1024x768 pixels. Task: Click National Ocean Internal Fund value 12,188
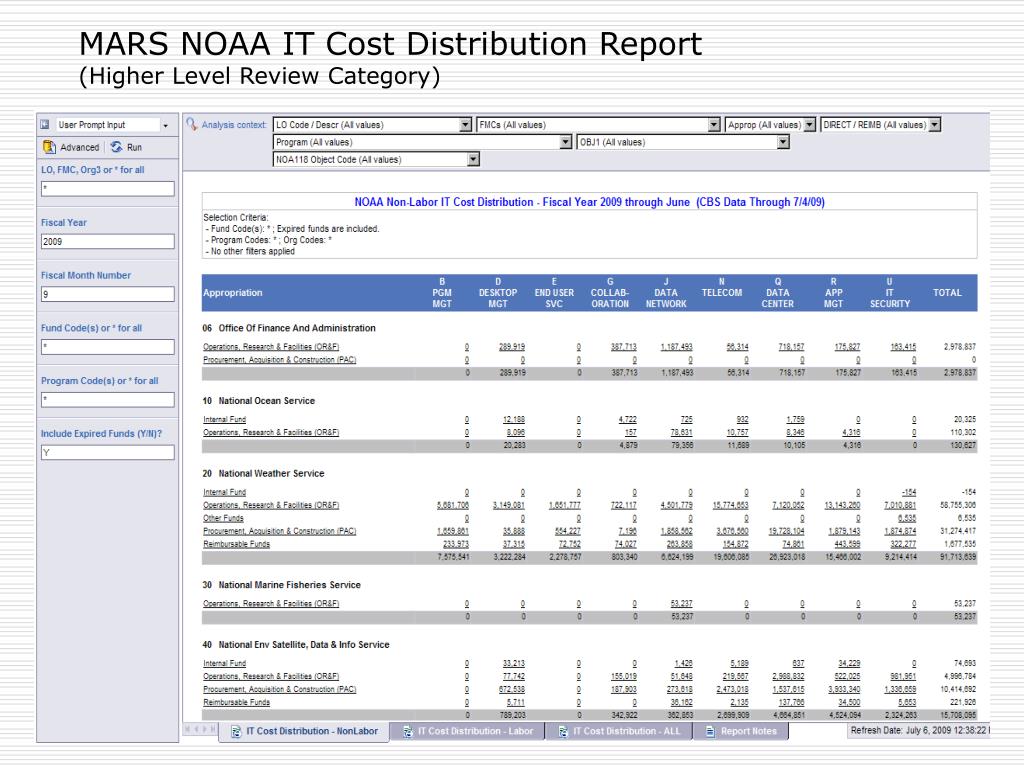(514, 419)
